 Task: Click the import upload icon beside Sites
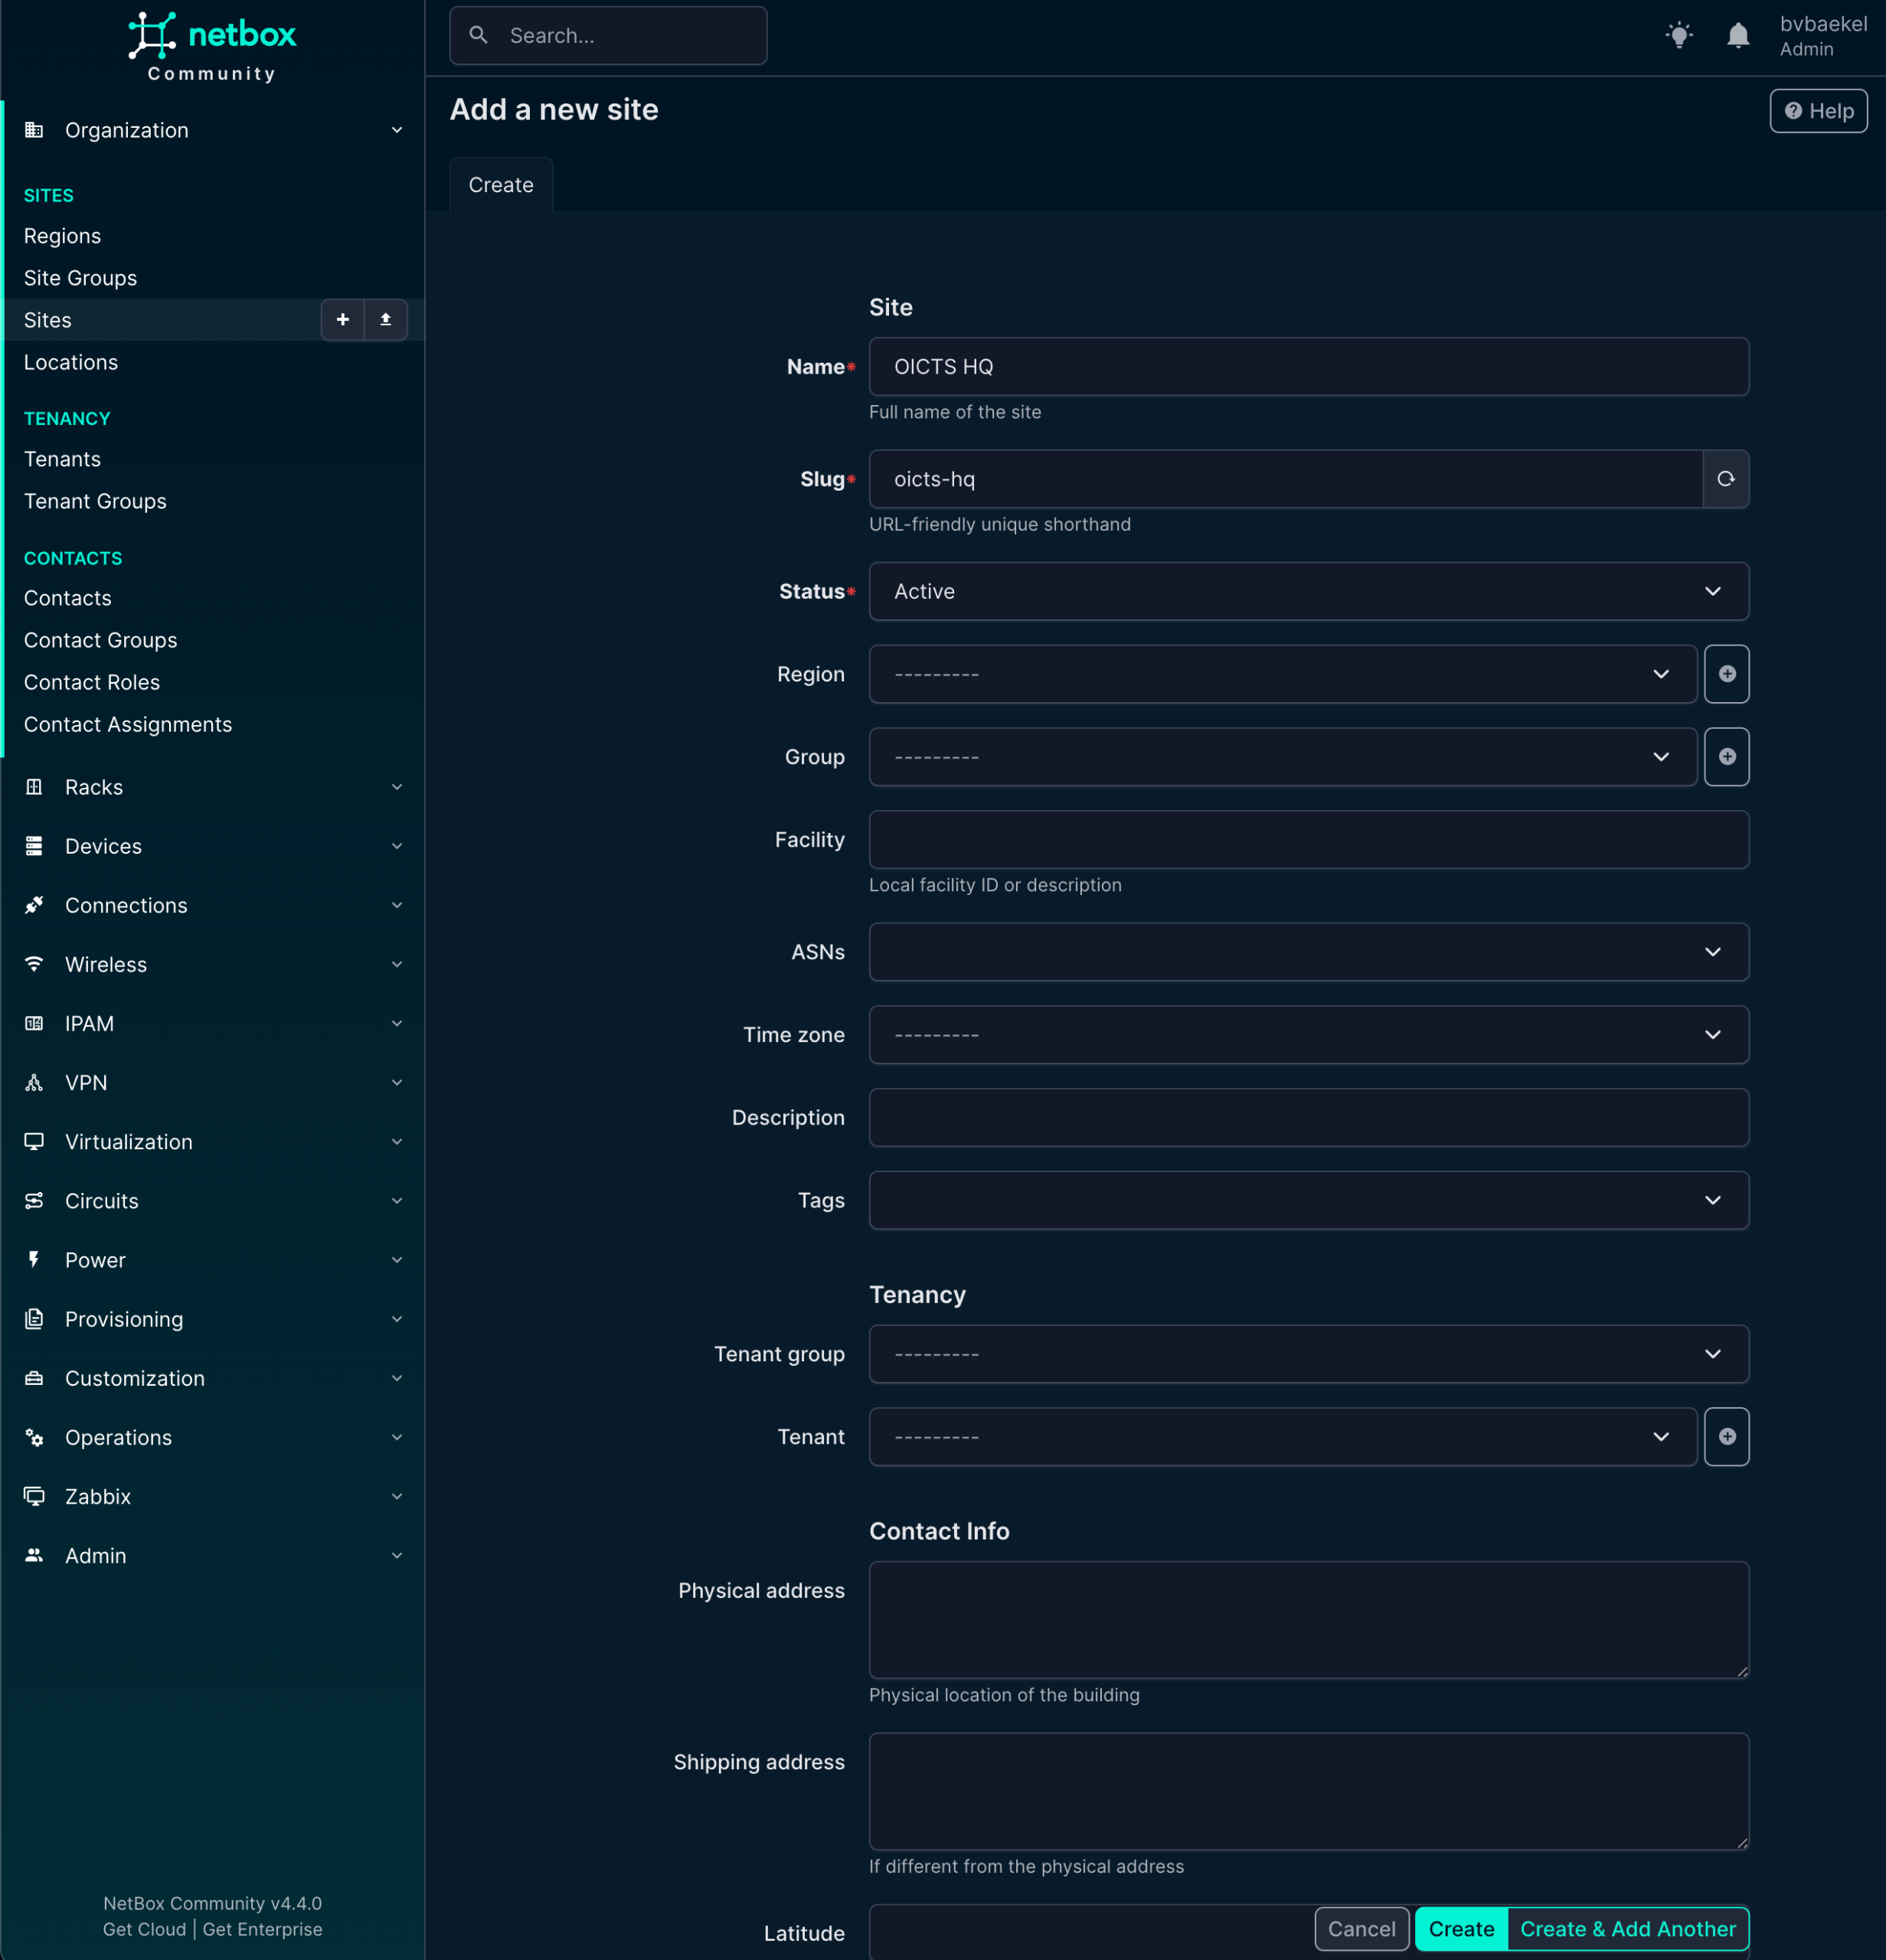point(385,320)
